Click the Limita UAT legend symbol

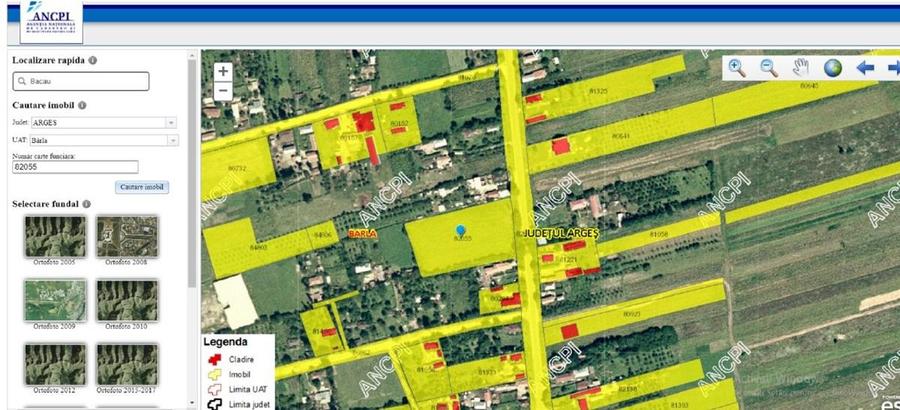pyautogui.click(x=215, y=389)
